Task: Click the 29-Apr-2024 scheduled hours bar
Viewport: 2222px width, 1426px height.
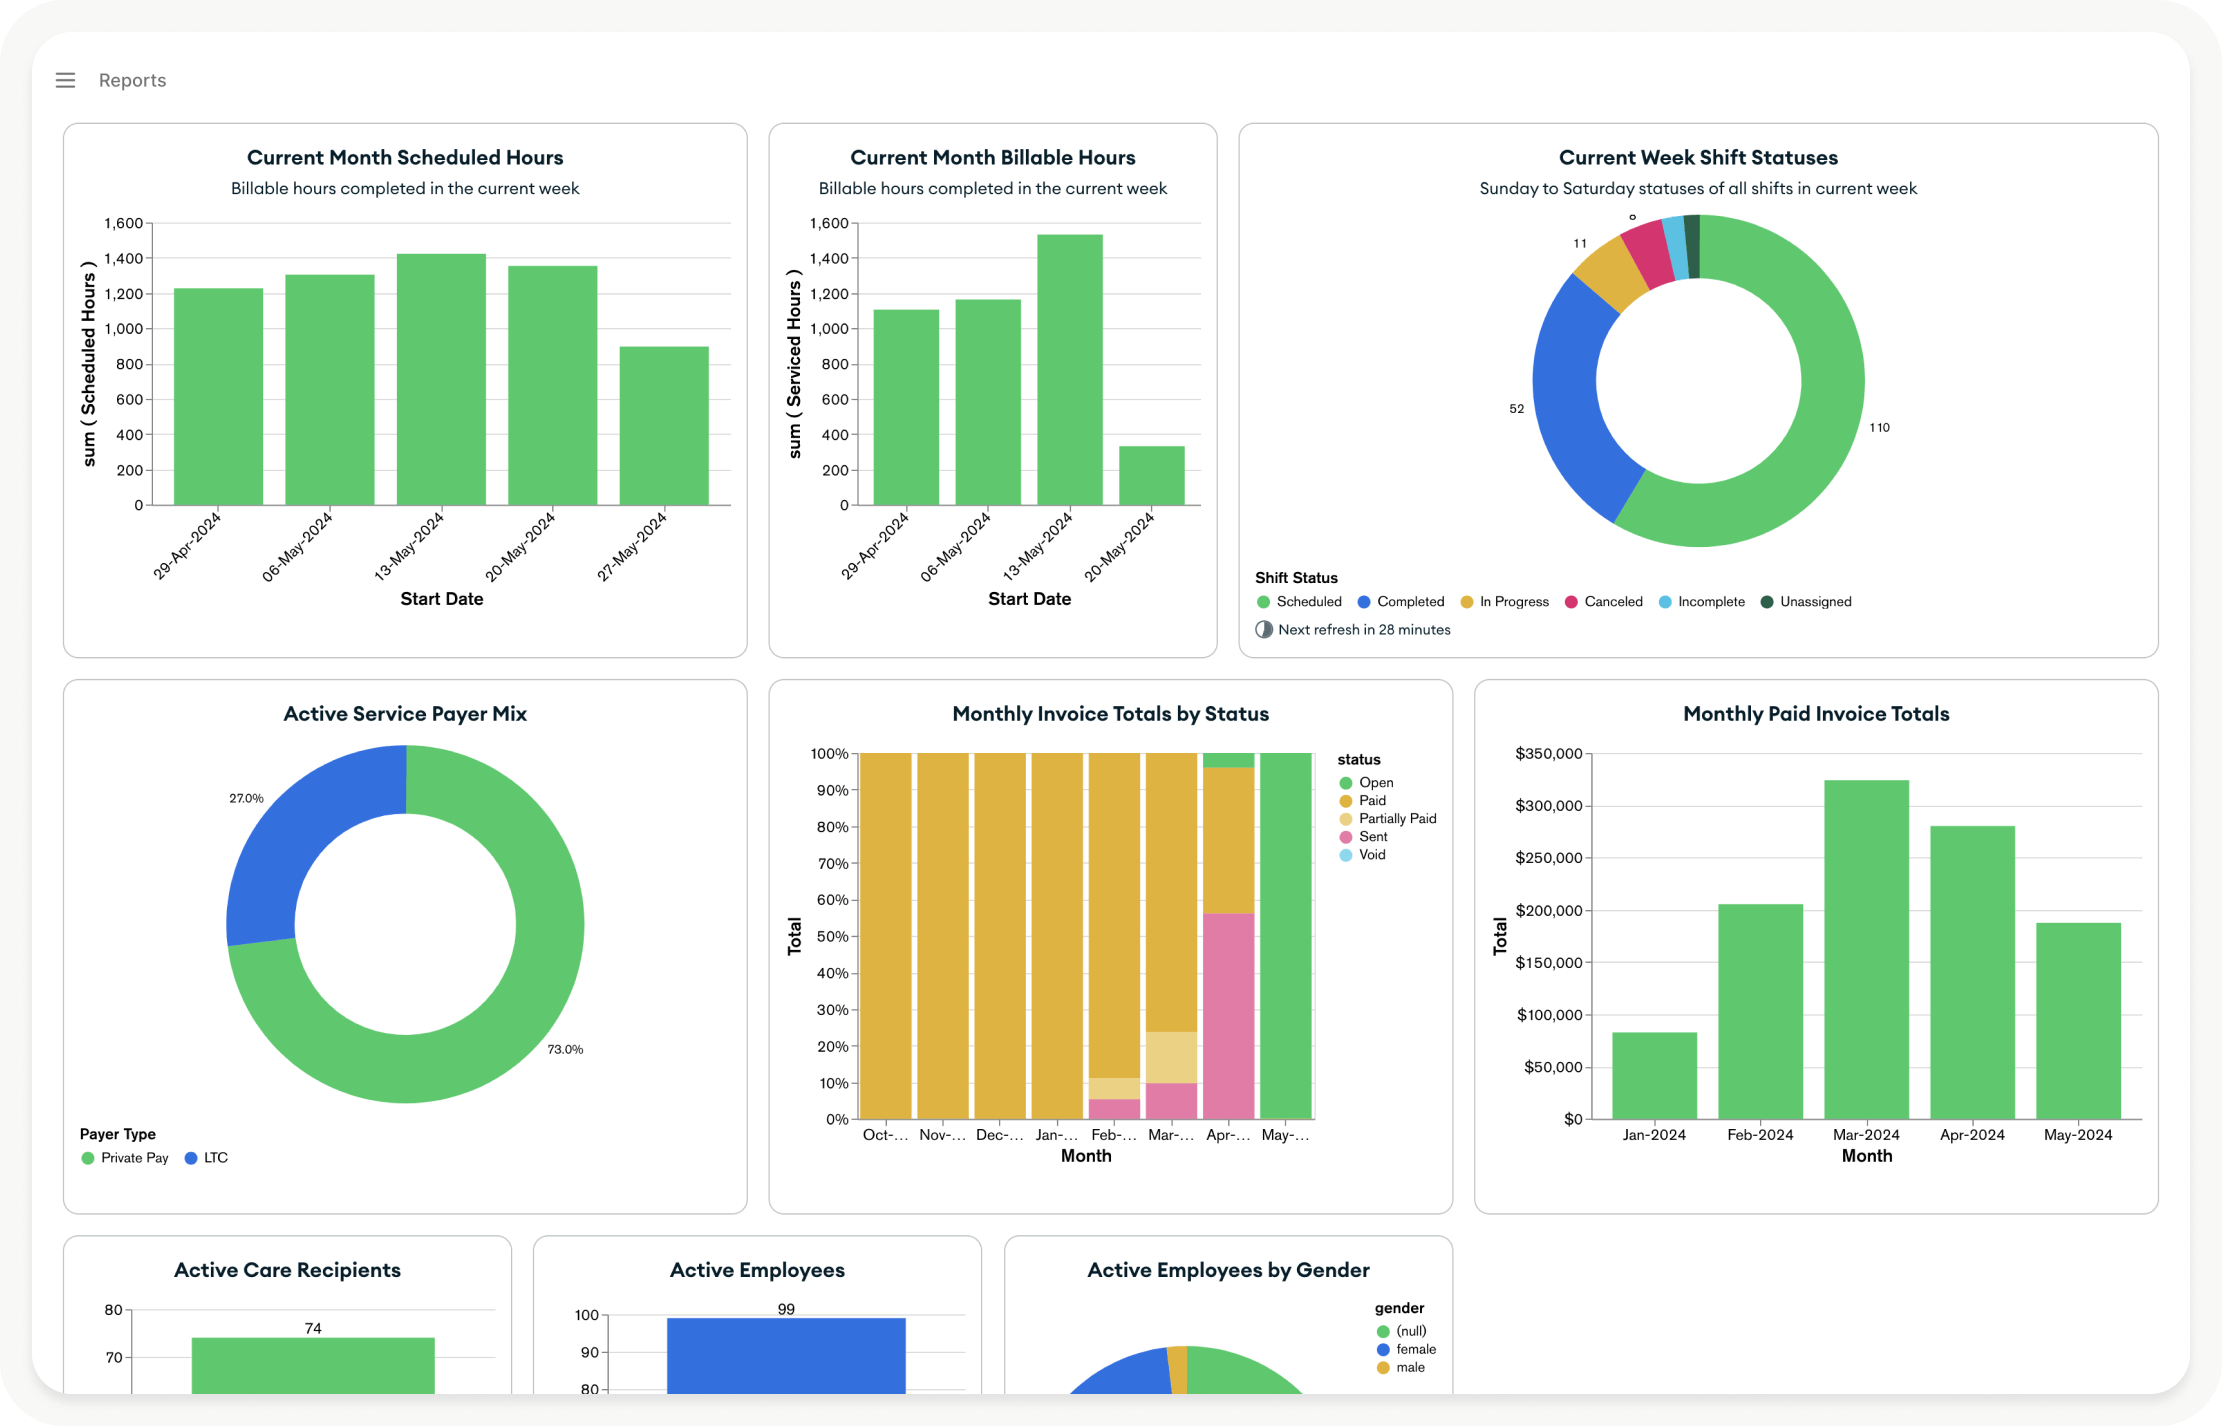Action: [x=219, y=397]
